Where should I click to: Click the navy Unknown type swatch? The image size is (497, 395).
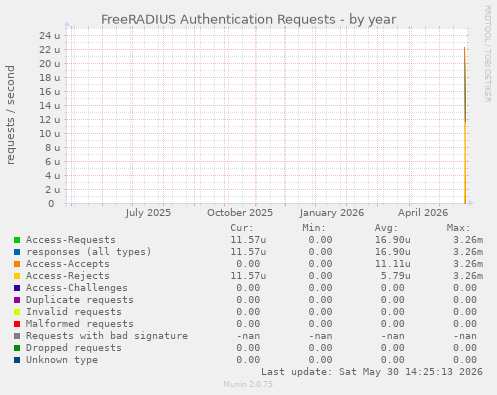[x=17, y=360]
